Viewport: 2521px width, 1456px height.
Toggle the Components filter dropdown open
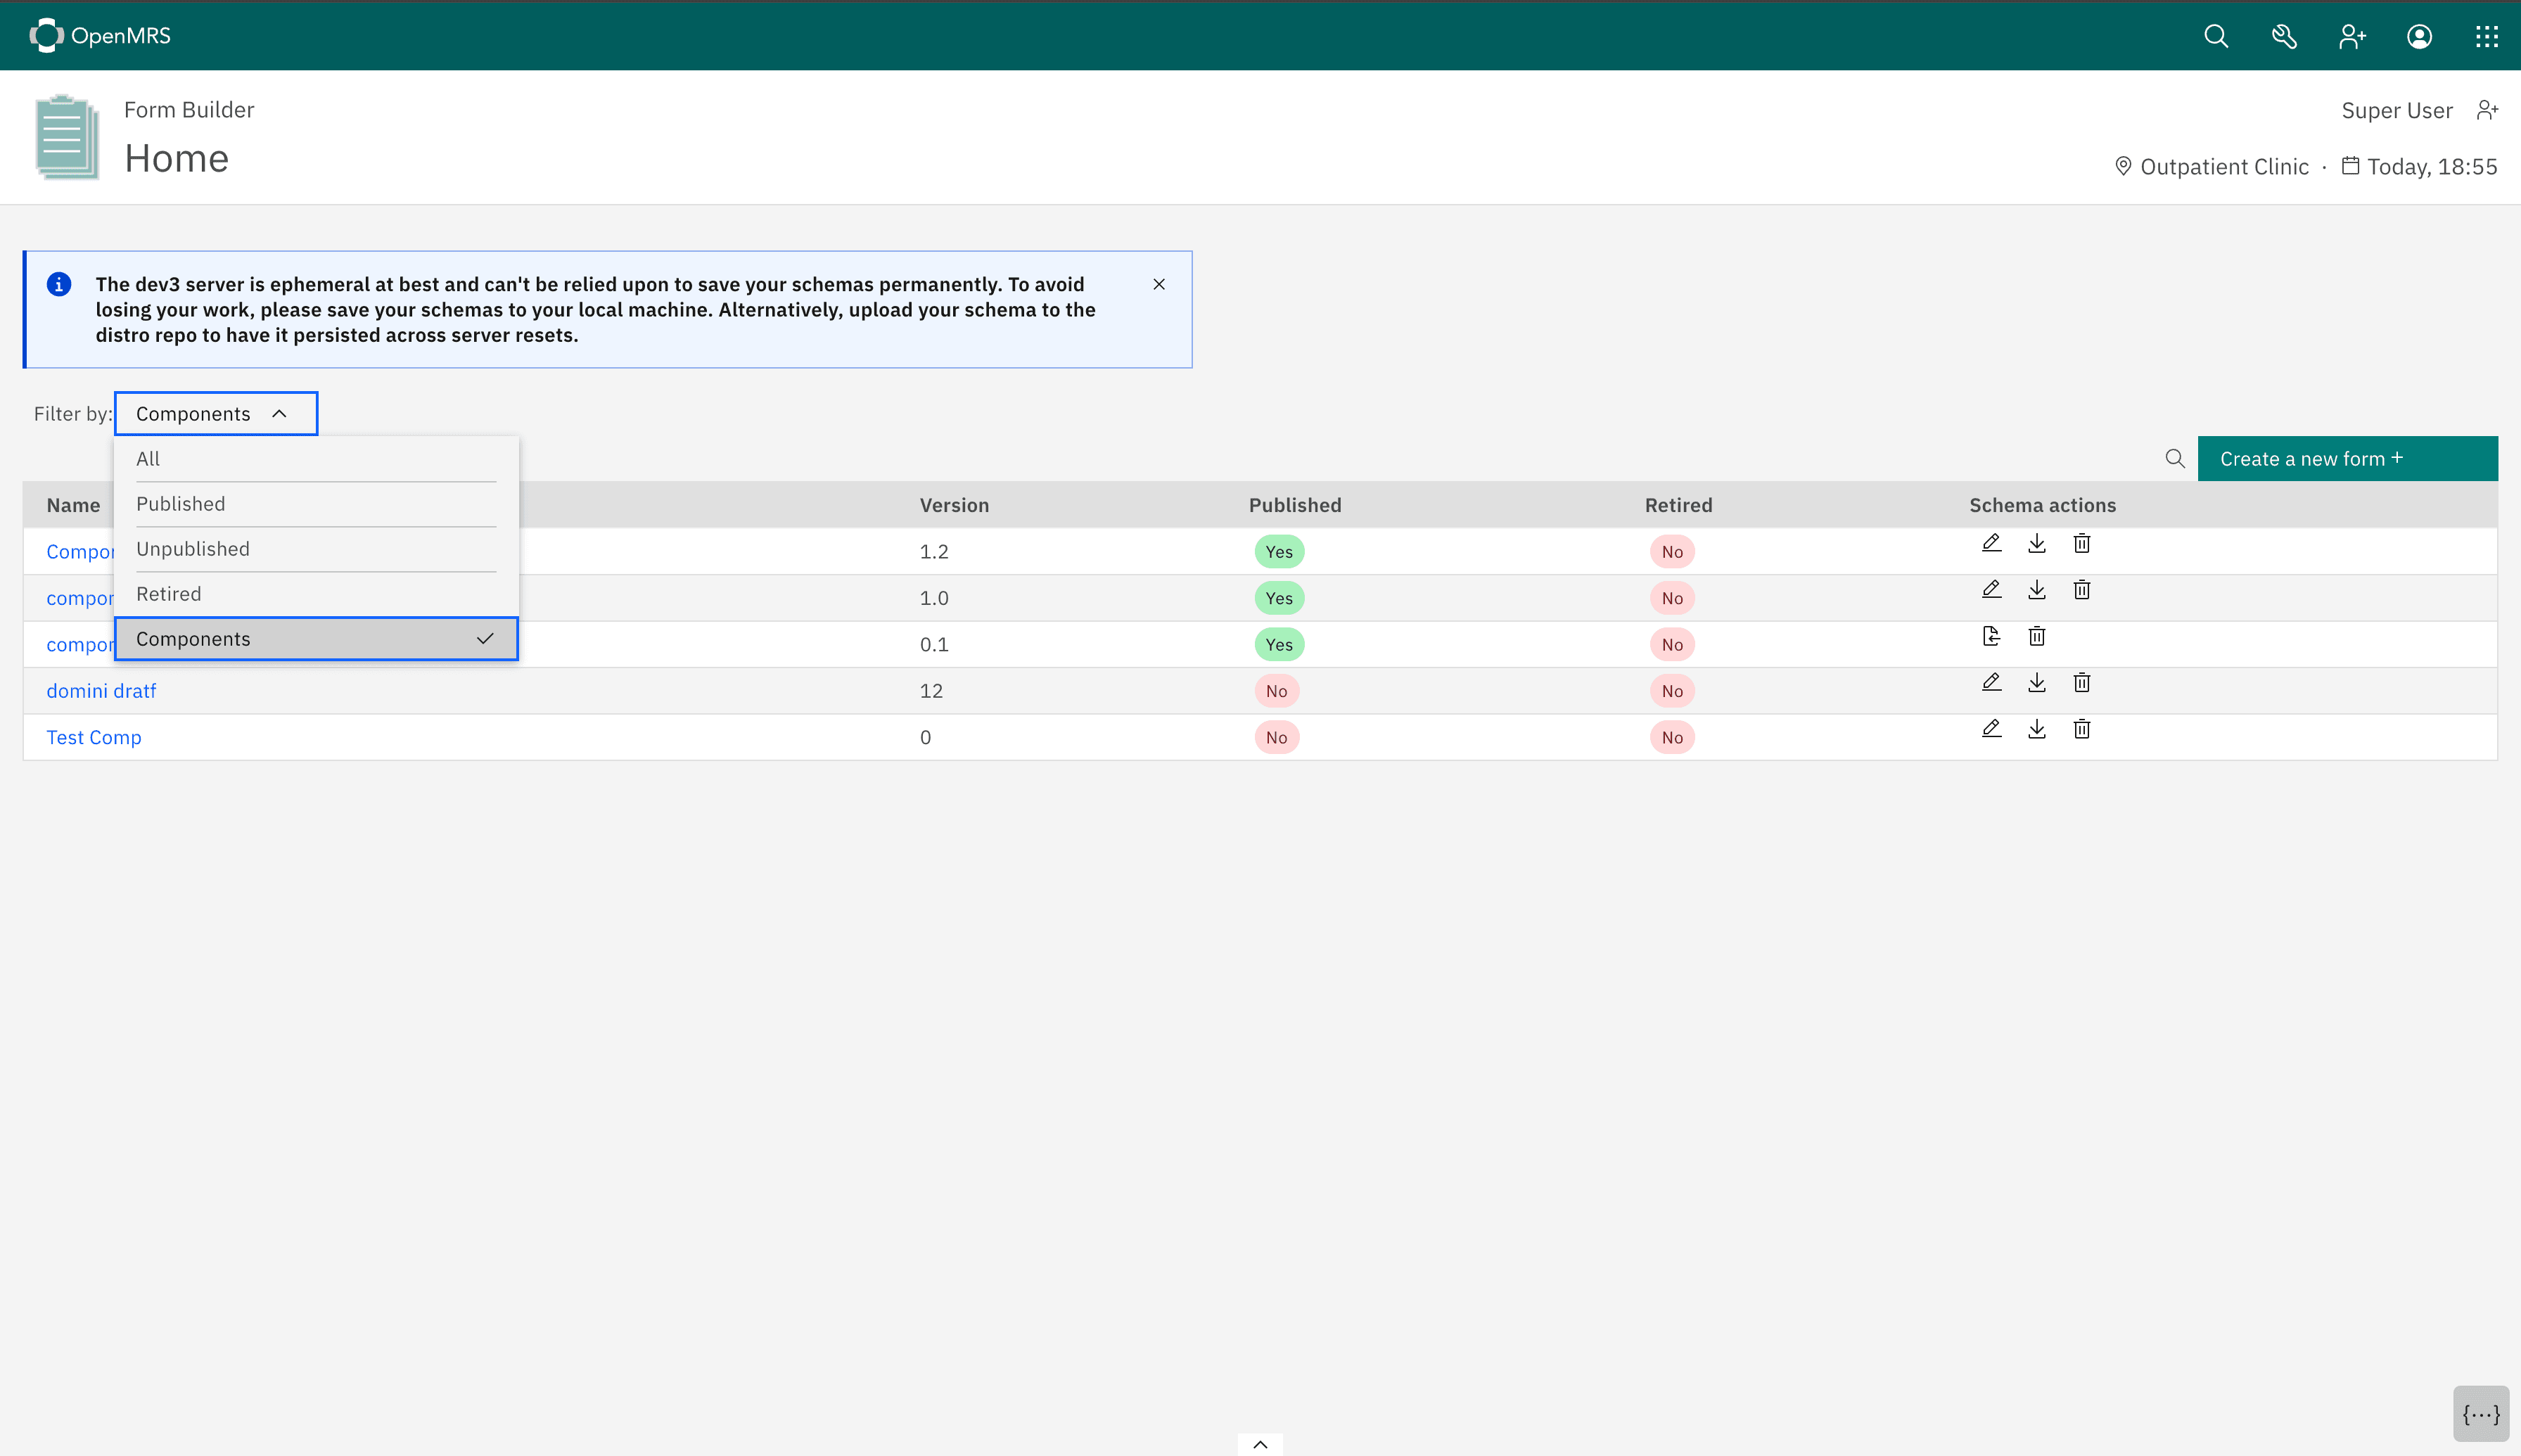click(x=213, y=412)
